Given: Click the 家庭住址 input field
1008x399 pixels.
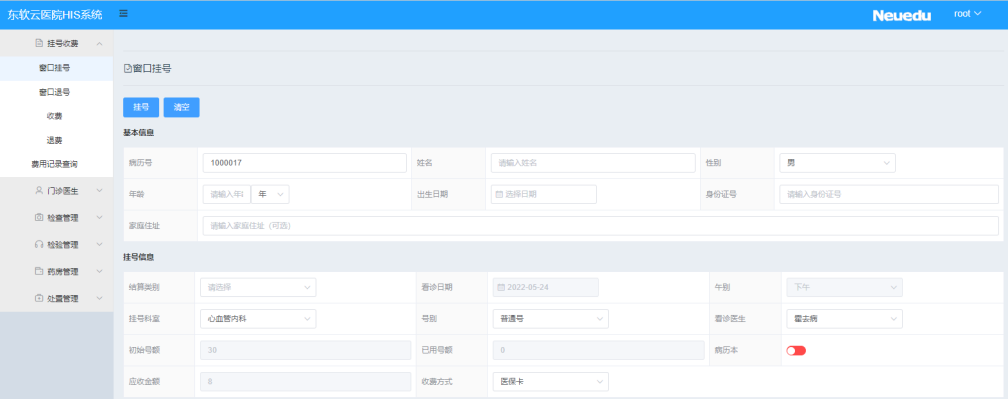Looking at the screenshot, I should point(600,226).
